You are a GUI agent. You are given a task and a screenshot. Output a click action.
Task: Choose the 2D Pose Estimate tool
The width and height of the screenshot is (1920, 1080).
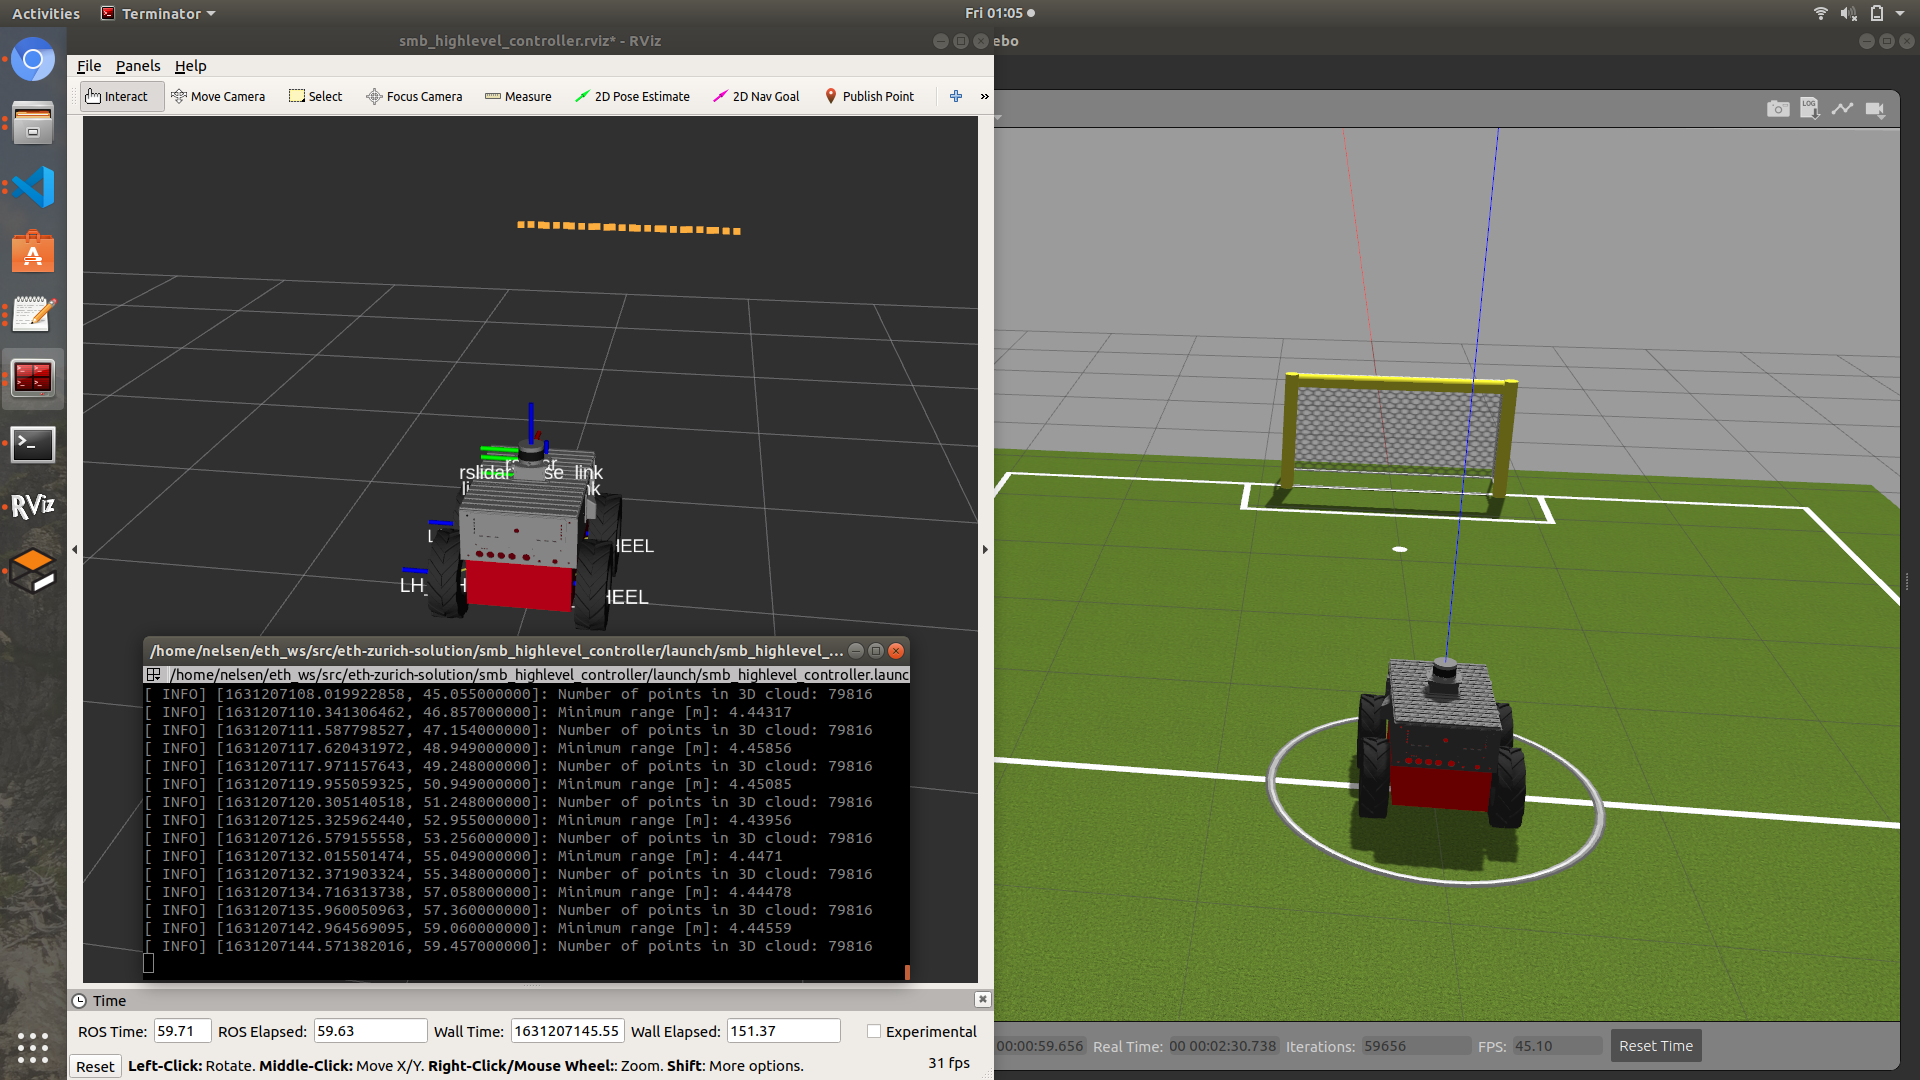tap(632, 96)
